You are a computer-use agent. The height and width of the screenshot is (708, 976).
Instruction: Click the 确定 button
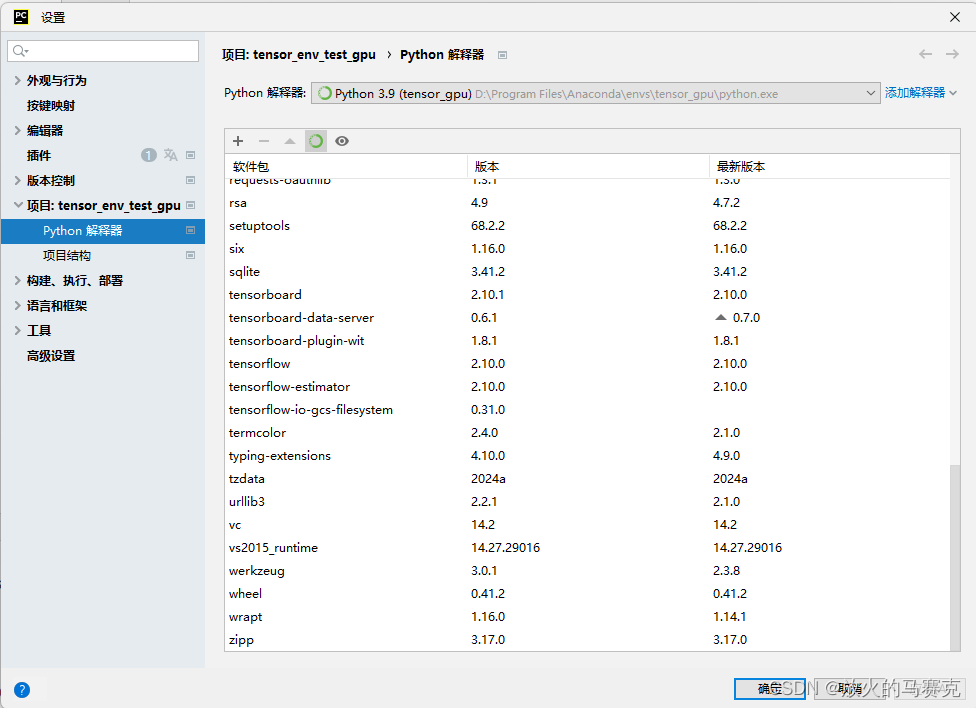pos(770,689)
